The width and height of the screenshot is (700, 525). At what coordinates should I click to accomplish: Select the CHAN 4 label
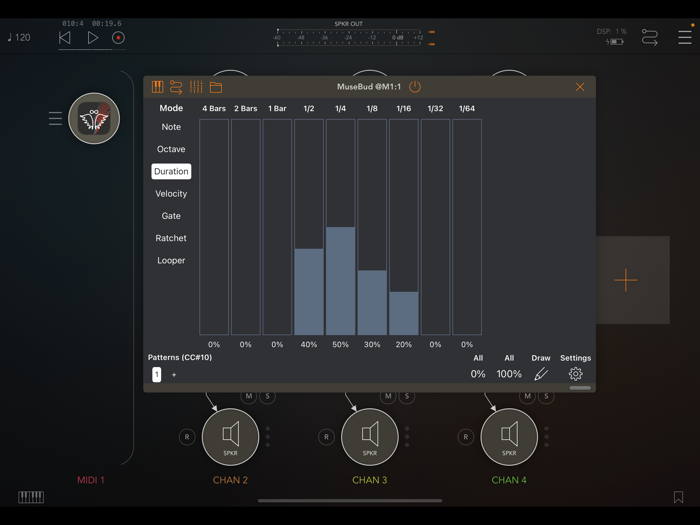click(x=509, y=480)
